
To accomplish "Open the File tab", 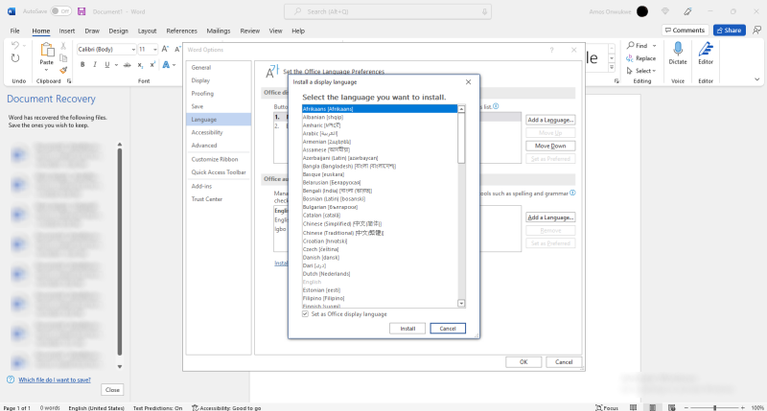I will point(15,31).
